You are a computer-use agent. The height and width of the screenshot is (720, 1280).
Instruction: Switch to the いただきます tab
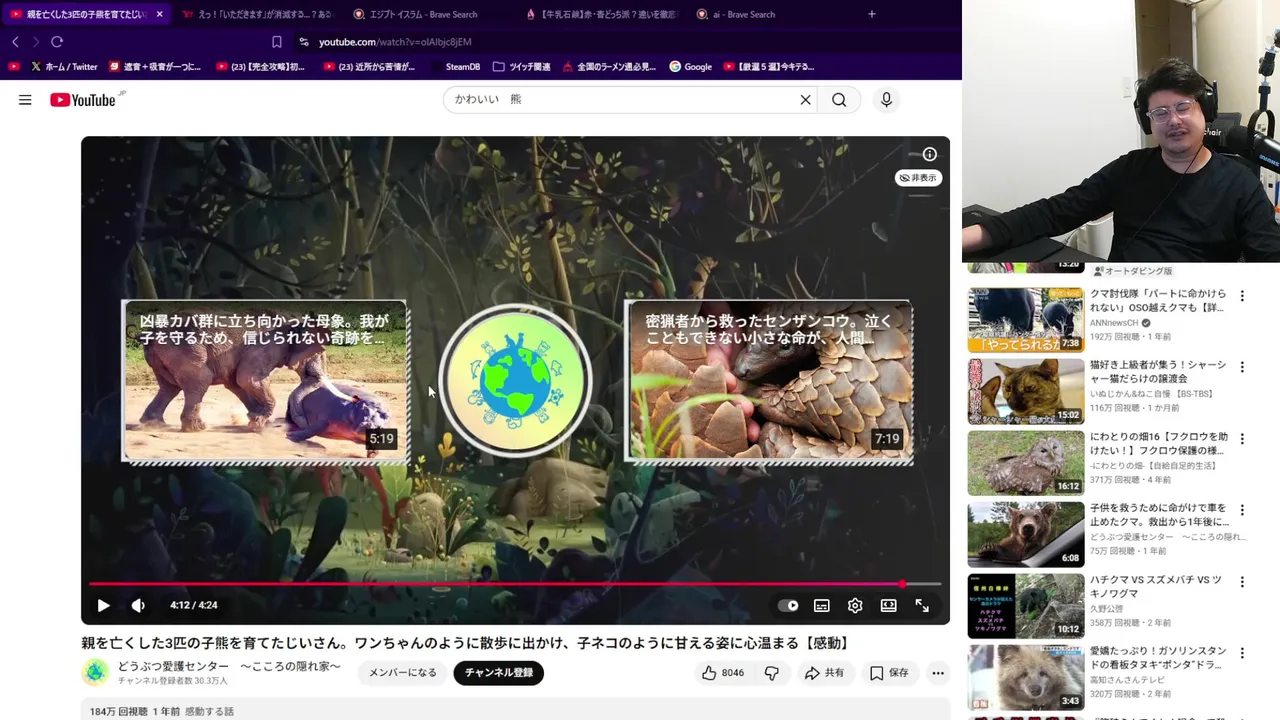pyautogui.click(x=257, y=14)
